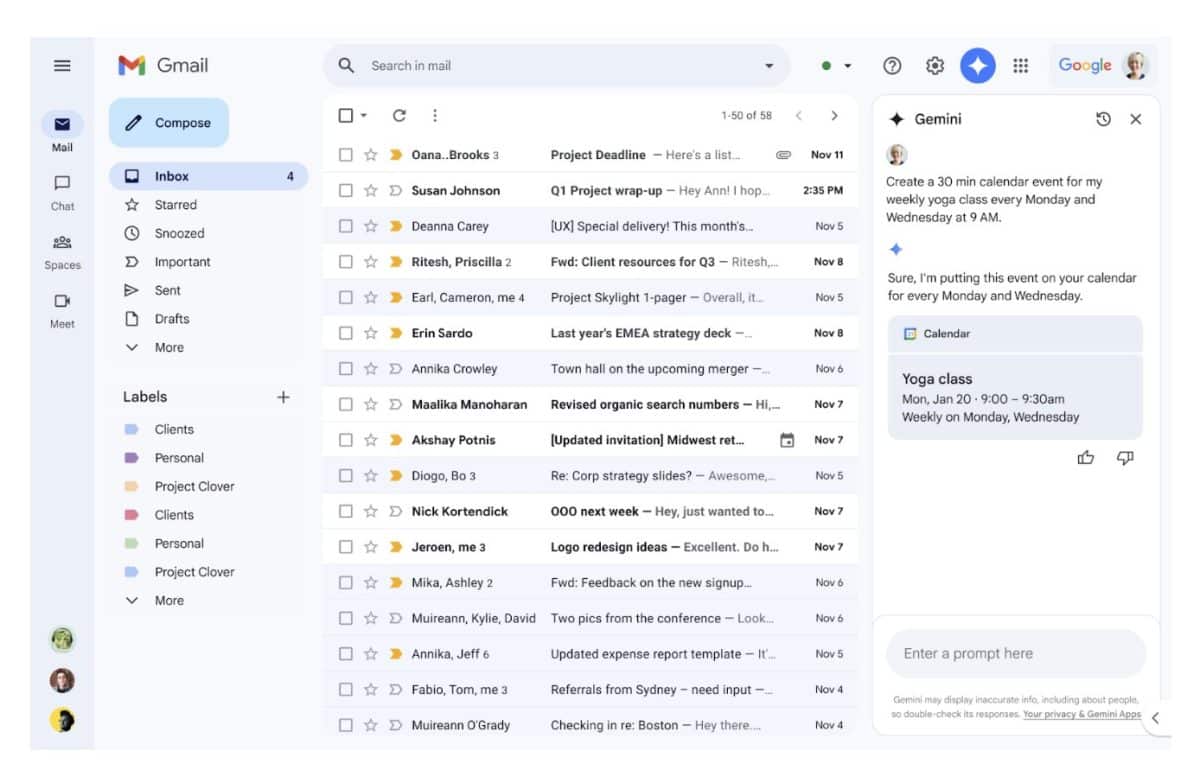Open the first Personal label
This screenshot has width=1200, height=776.
(179, 458)
